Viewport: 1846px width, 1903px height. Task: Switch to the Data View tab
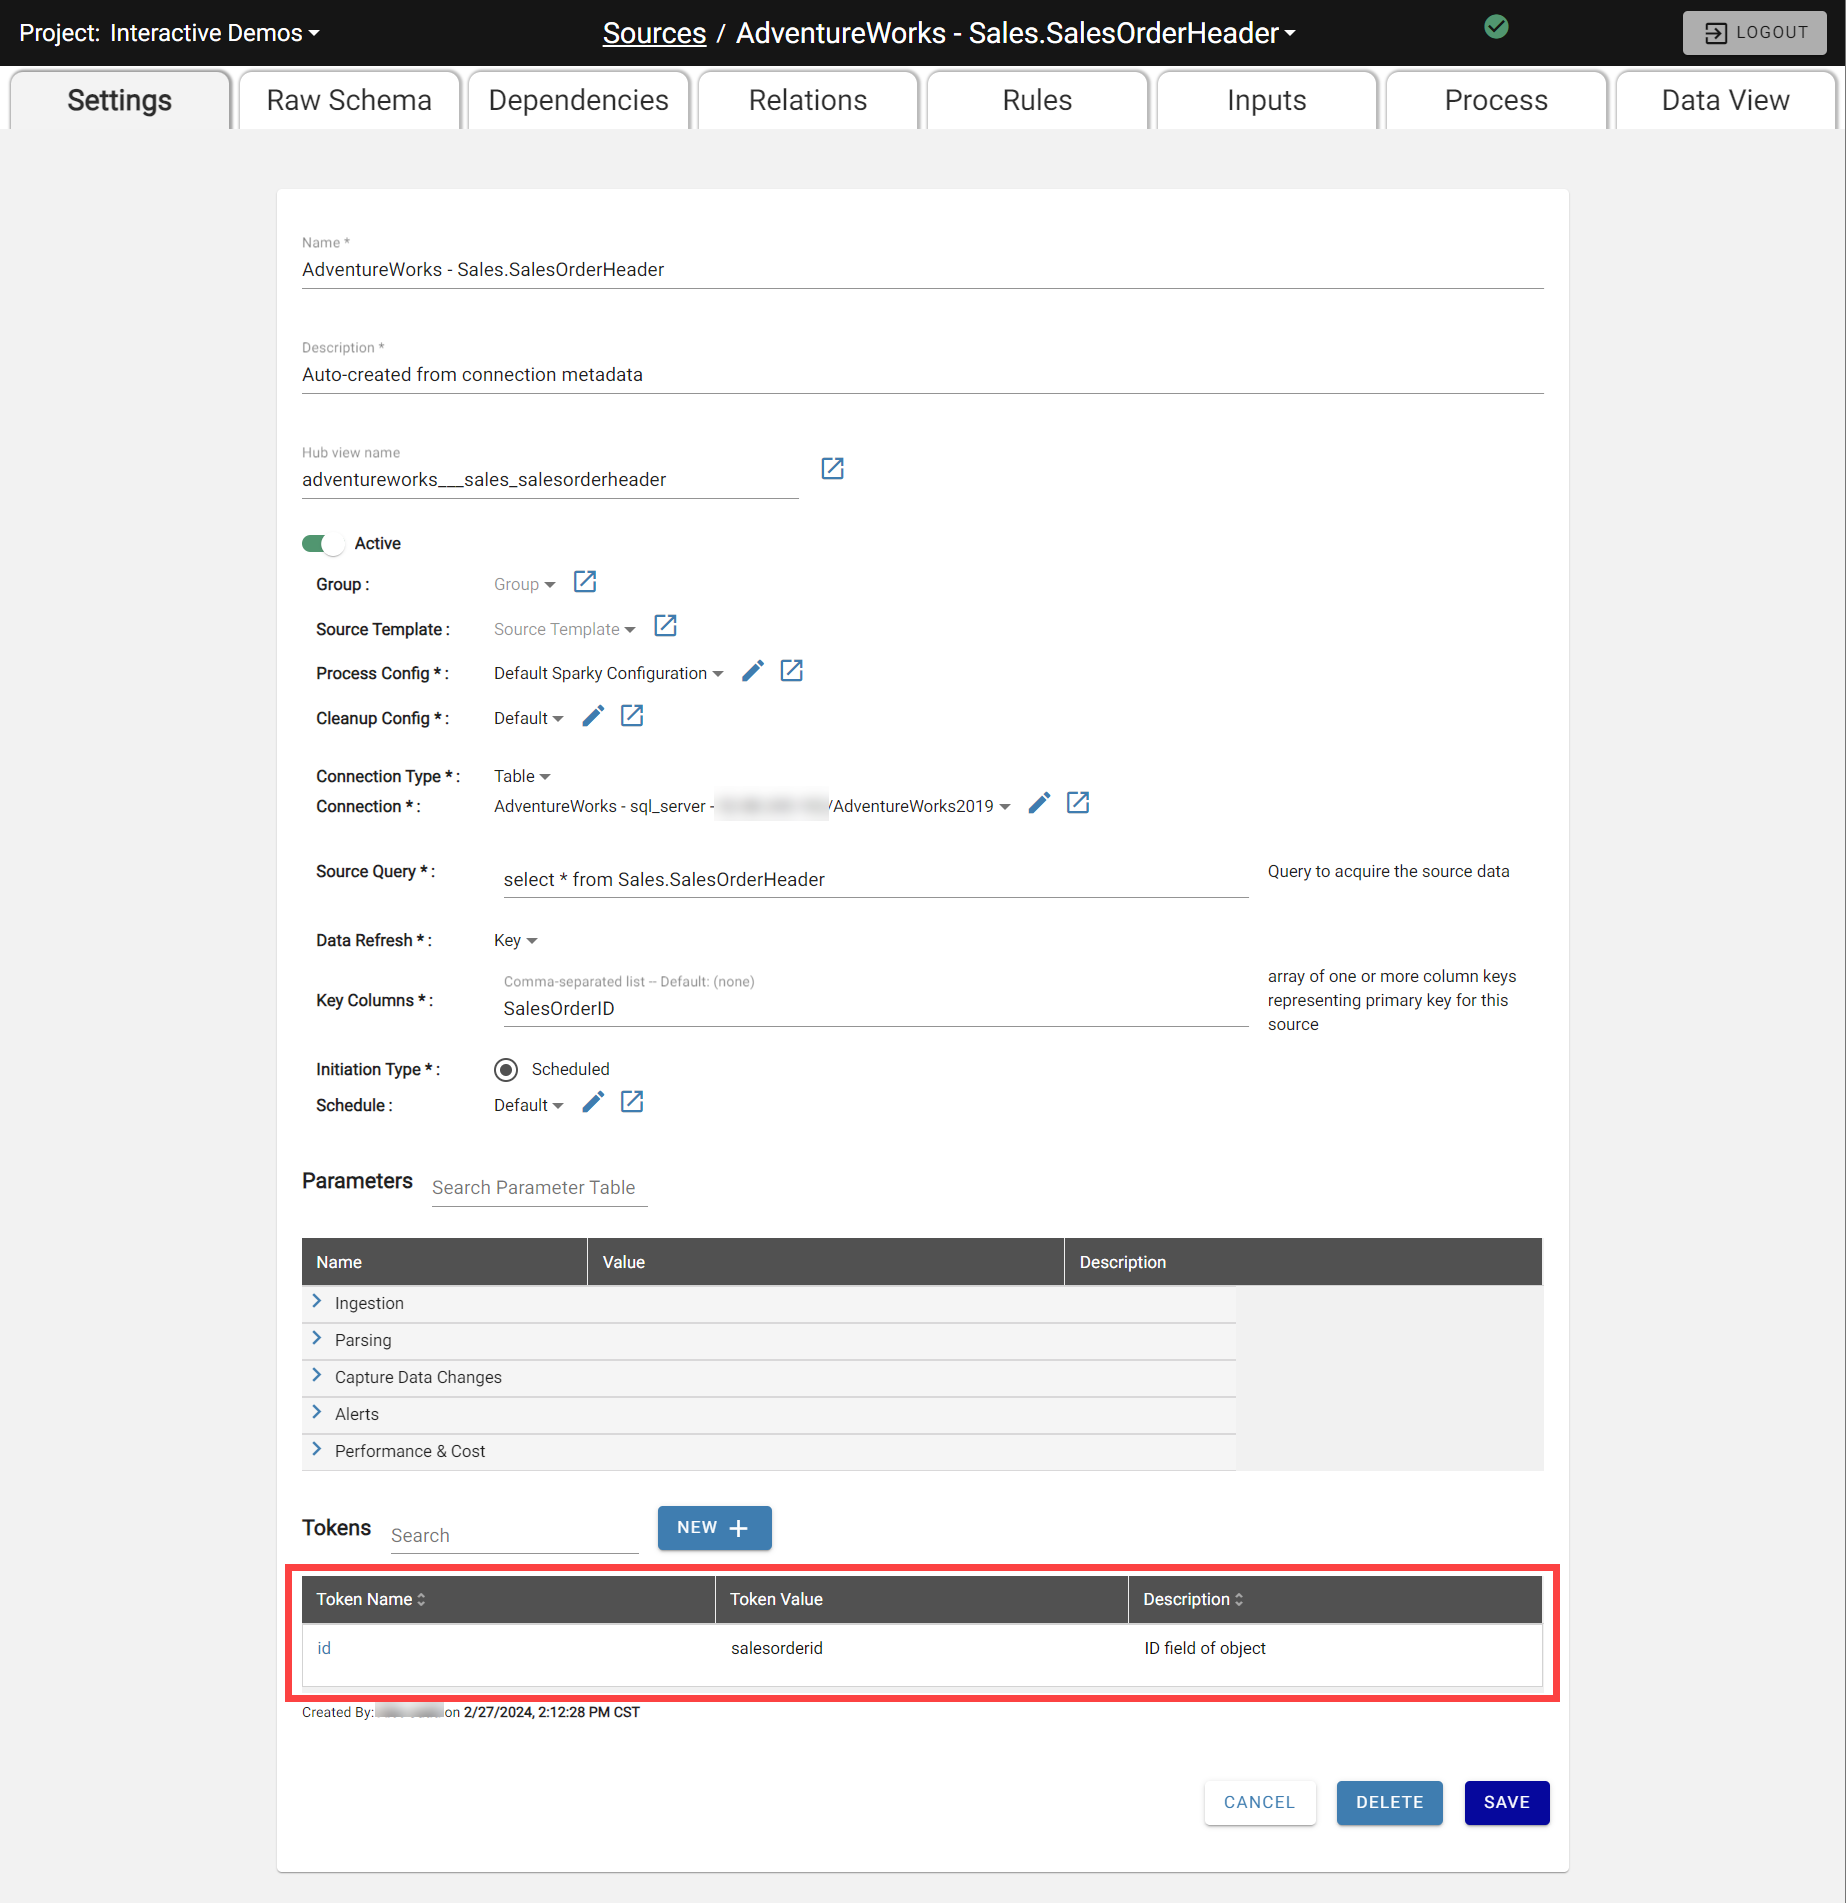(x=1725, y=100)
